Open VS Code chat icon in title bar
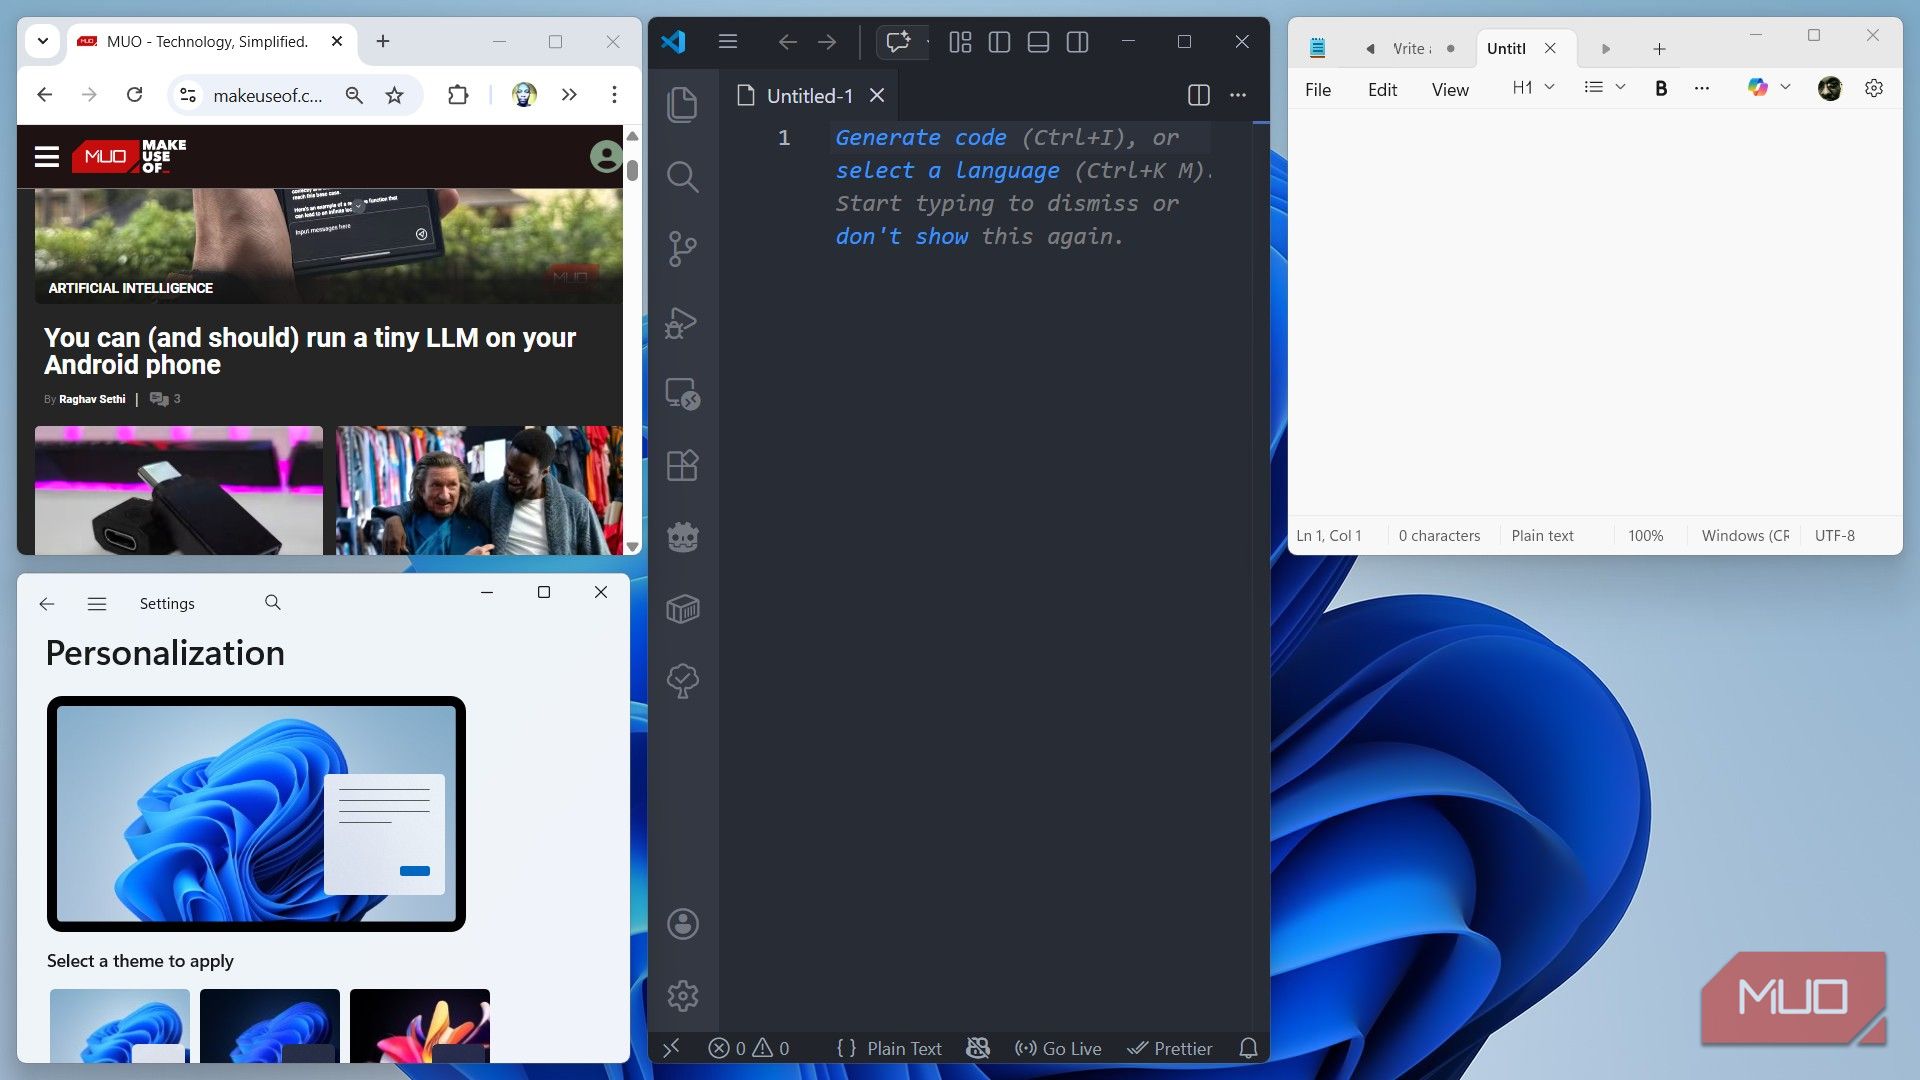The image size is (1920, 1080). tap(898, 42)
